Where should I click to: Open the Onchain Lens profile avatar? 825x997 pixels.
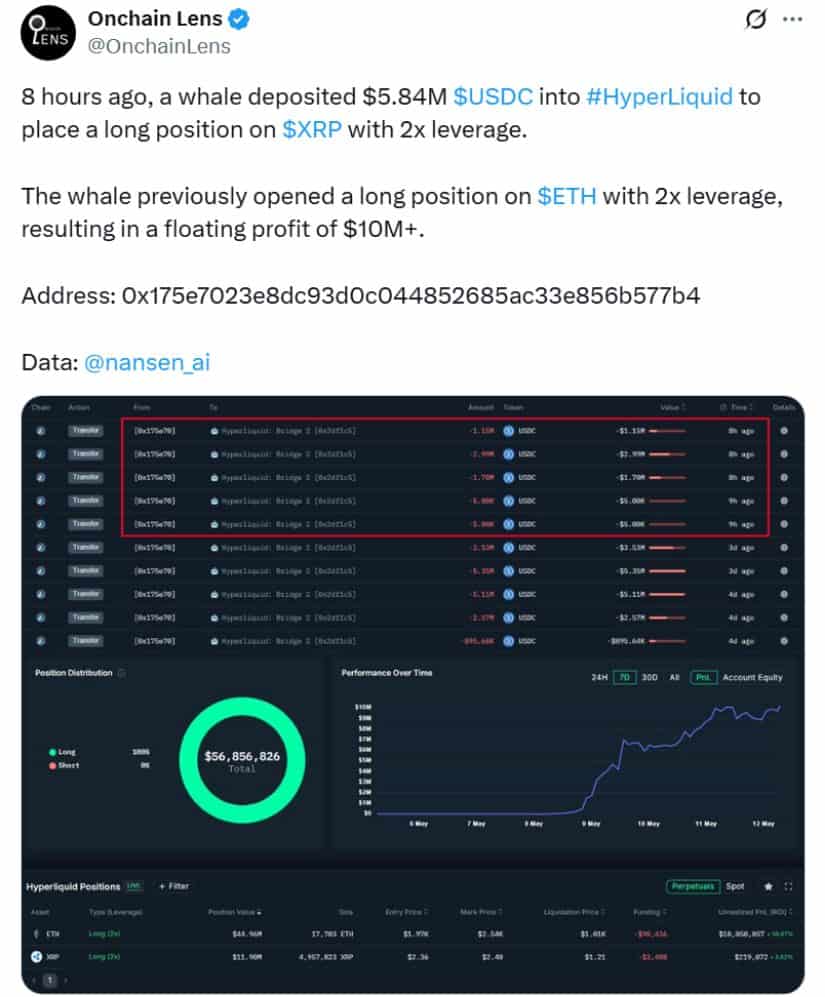[x=48, y=32]
